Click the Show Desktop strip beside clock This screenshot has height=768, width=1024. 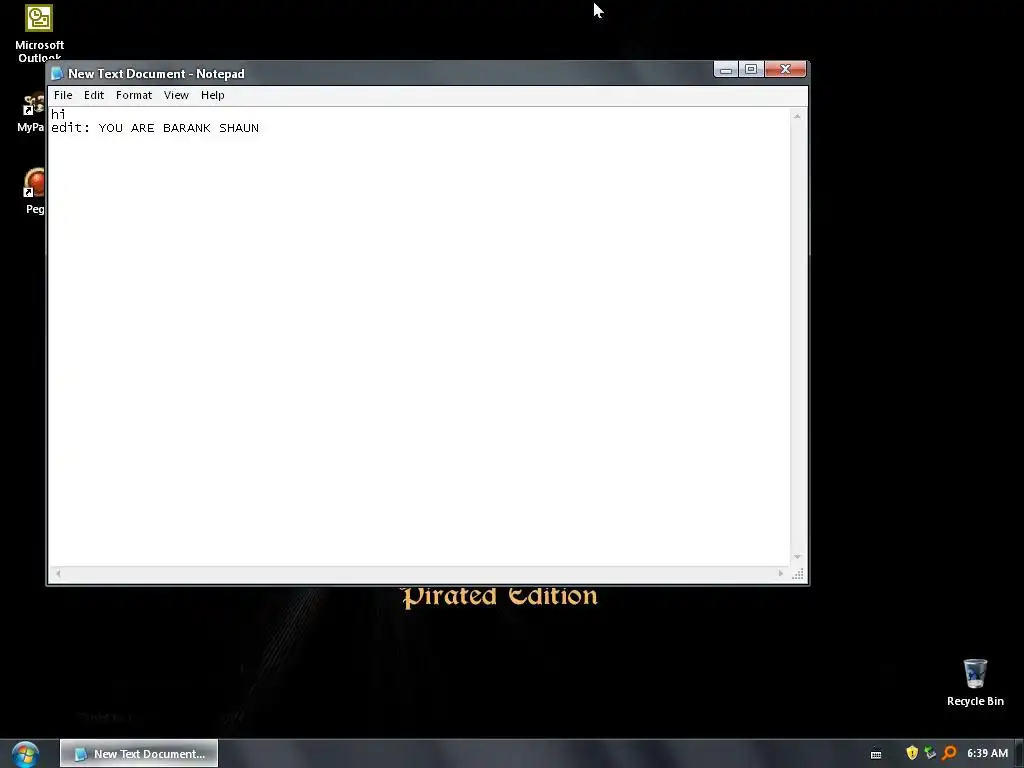(x=1019, y=754)
